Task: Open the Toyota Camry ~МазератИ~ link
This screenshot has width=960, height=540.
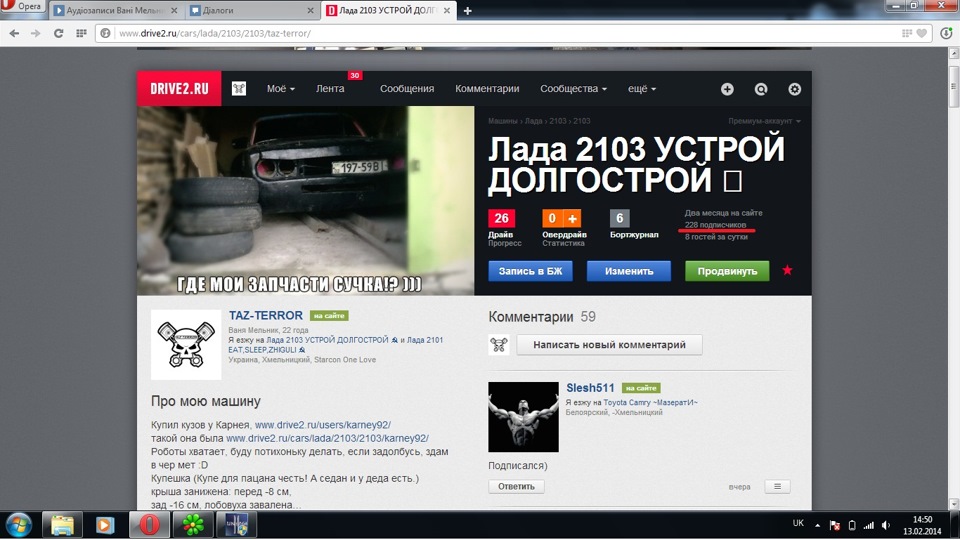Action: point(650,402)
